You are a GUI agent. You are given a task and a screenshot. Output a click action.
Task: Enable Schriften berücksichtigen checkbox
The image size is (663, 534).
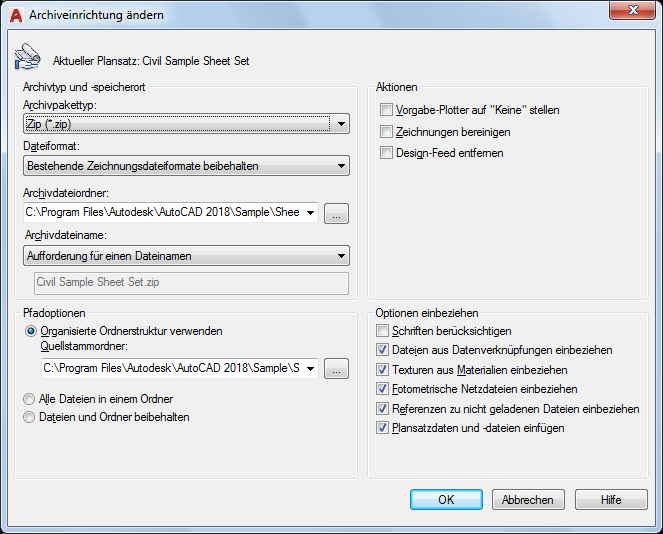(x=382, y=331)
